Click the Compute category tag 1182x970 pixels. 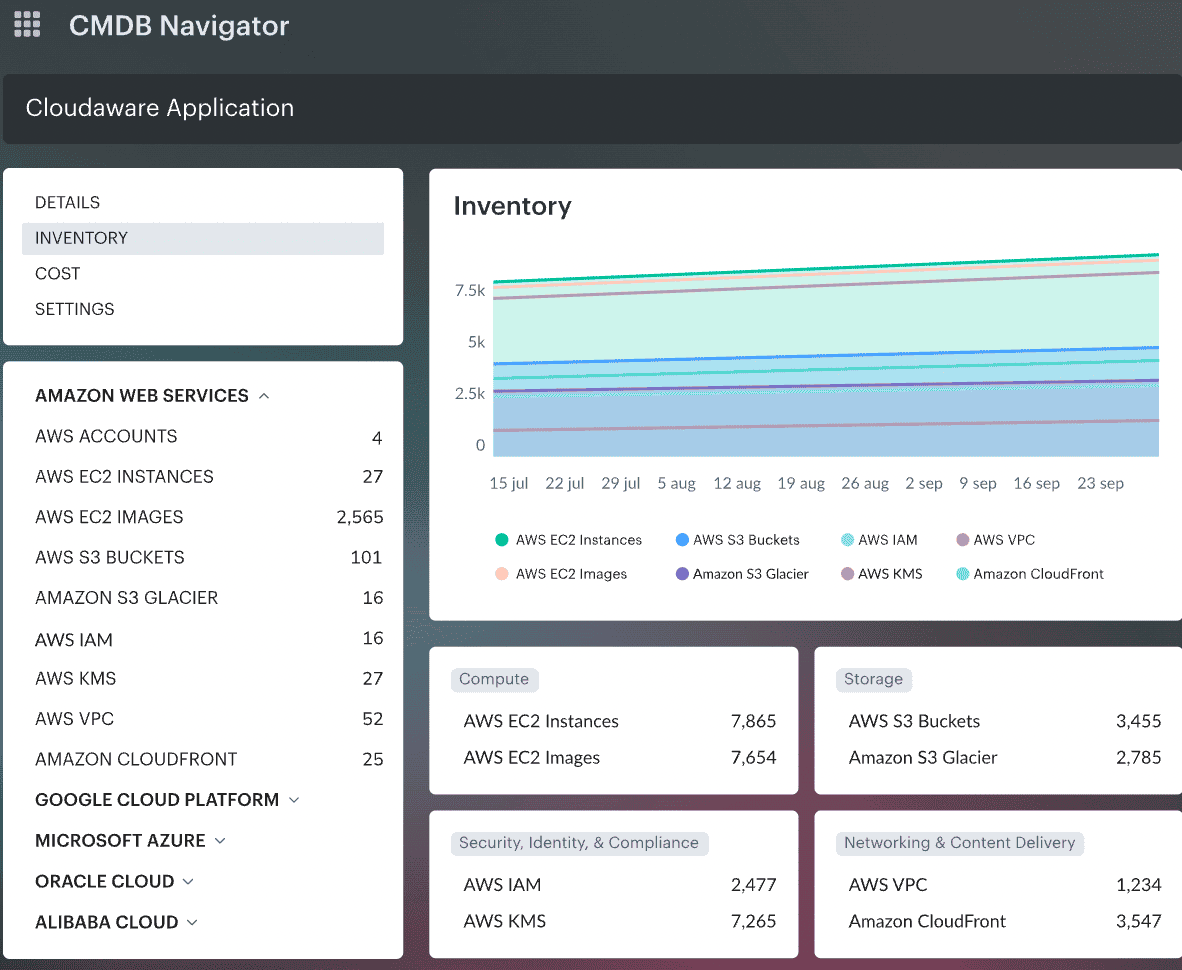point(495,679)
